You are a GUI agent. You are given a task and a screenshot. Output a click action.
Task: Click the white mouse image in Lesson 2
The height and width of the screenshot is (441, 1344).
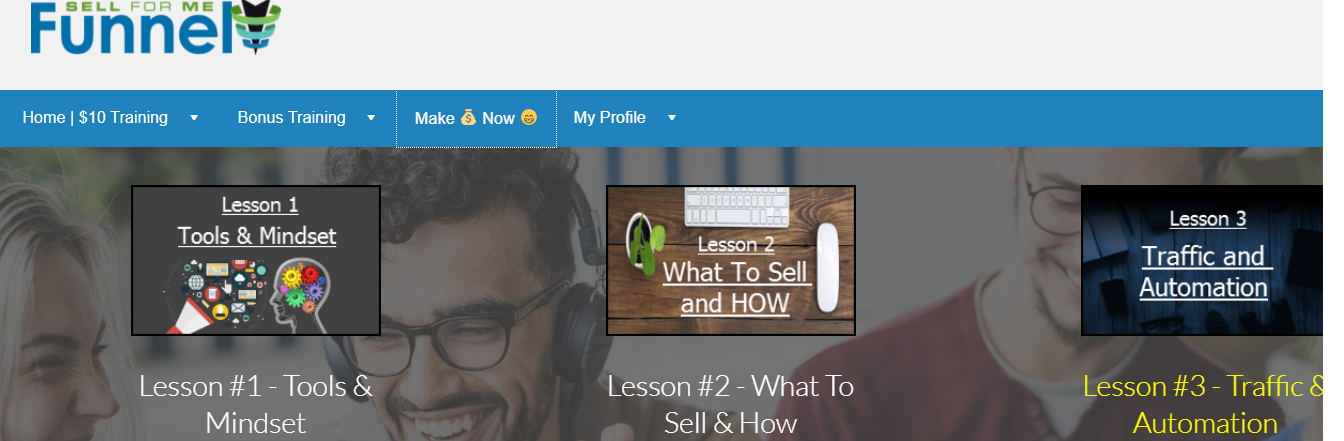point(828,268)
